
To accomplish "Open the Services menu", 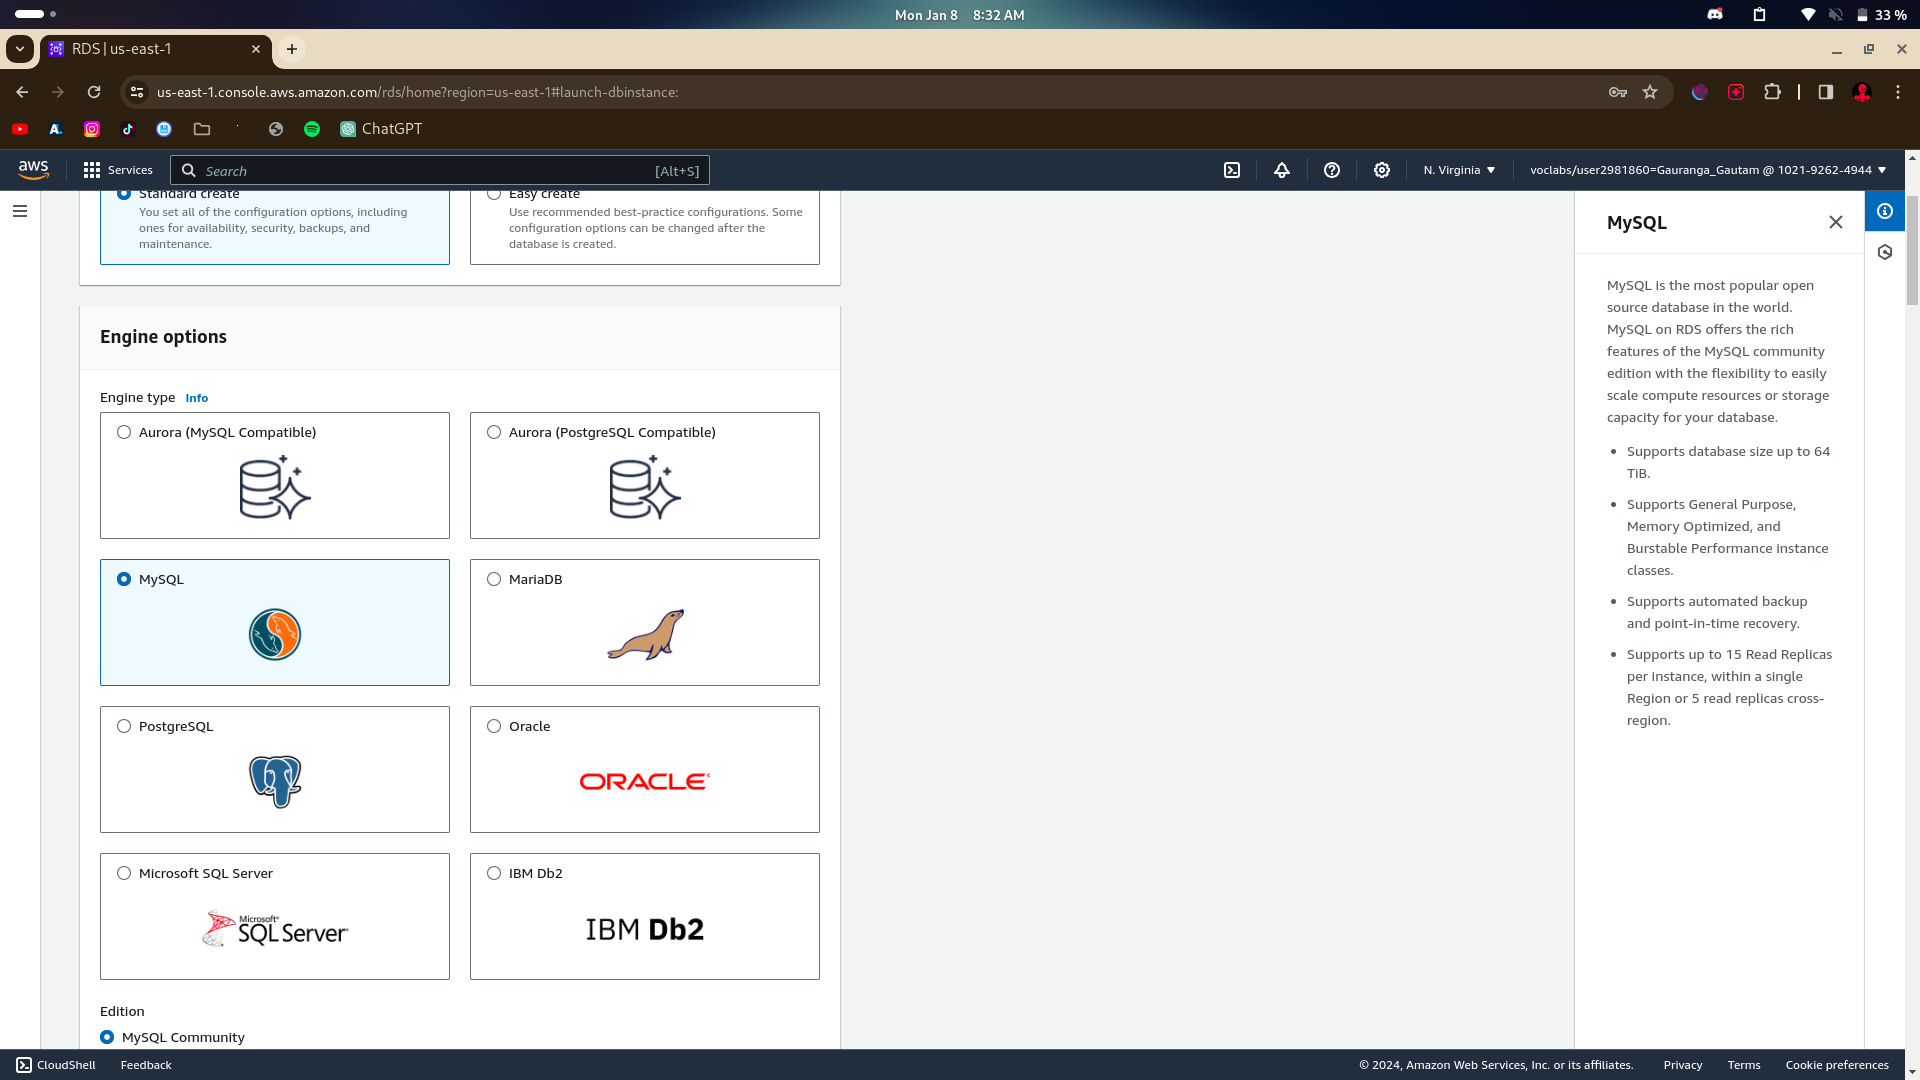I will (x=118, y=170).
